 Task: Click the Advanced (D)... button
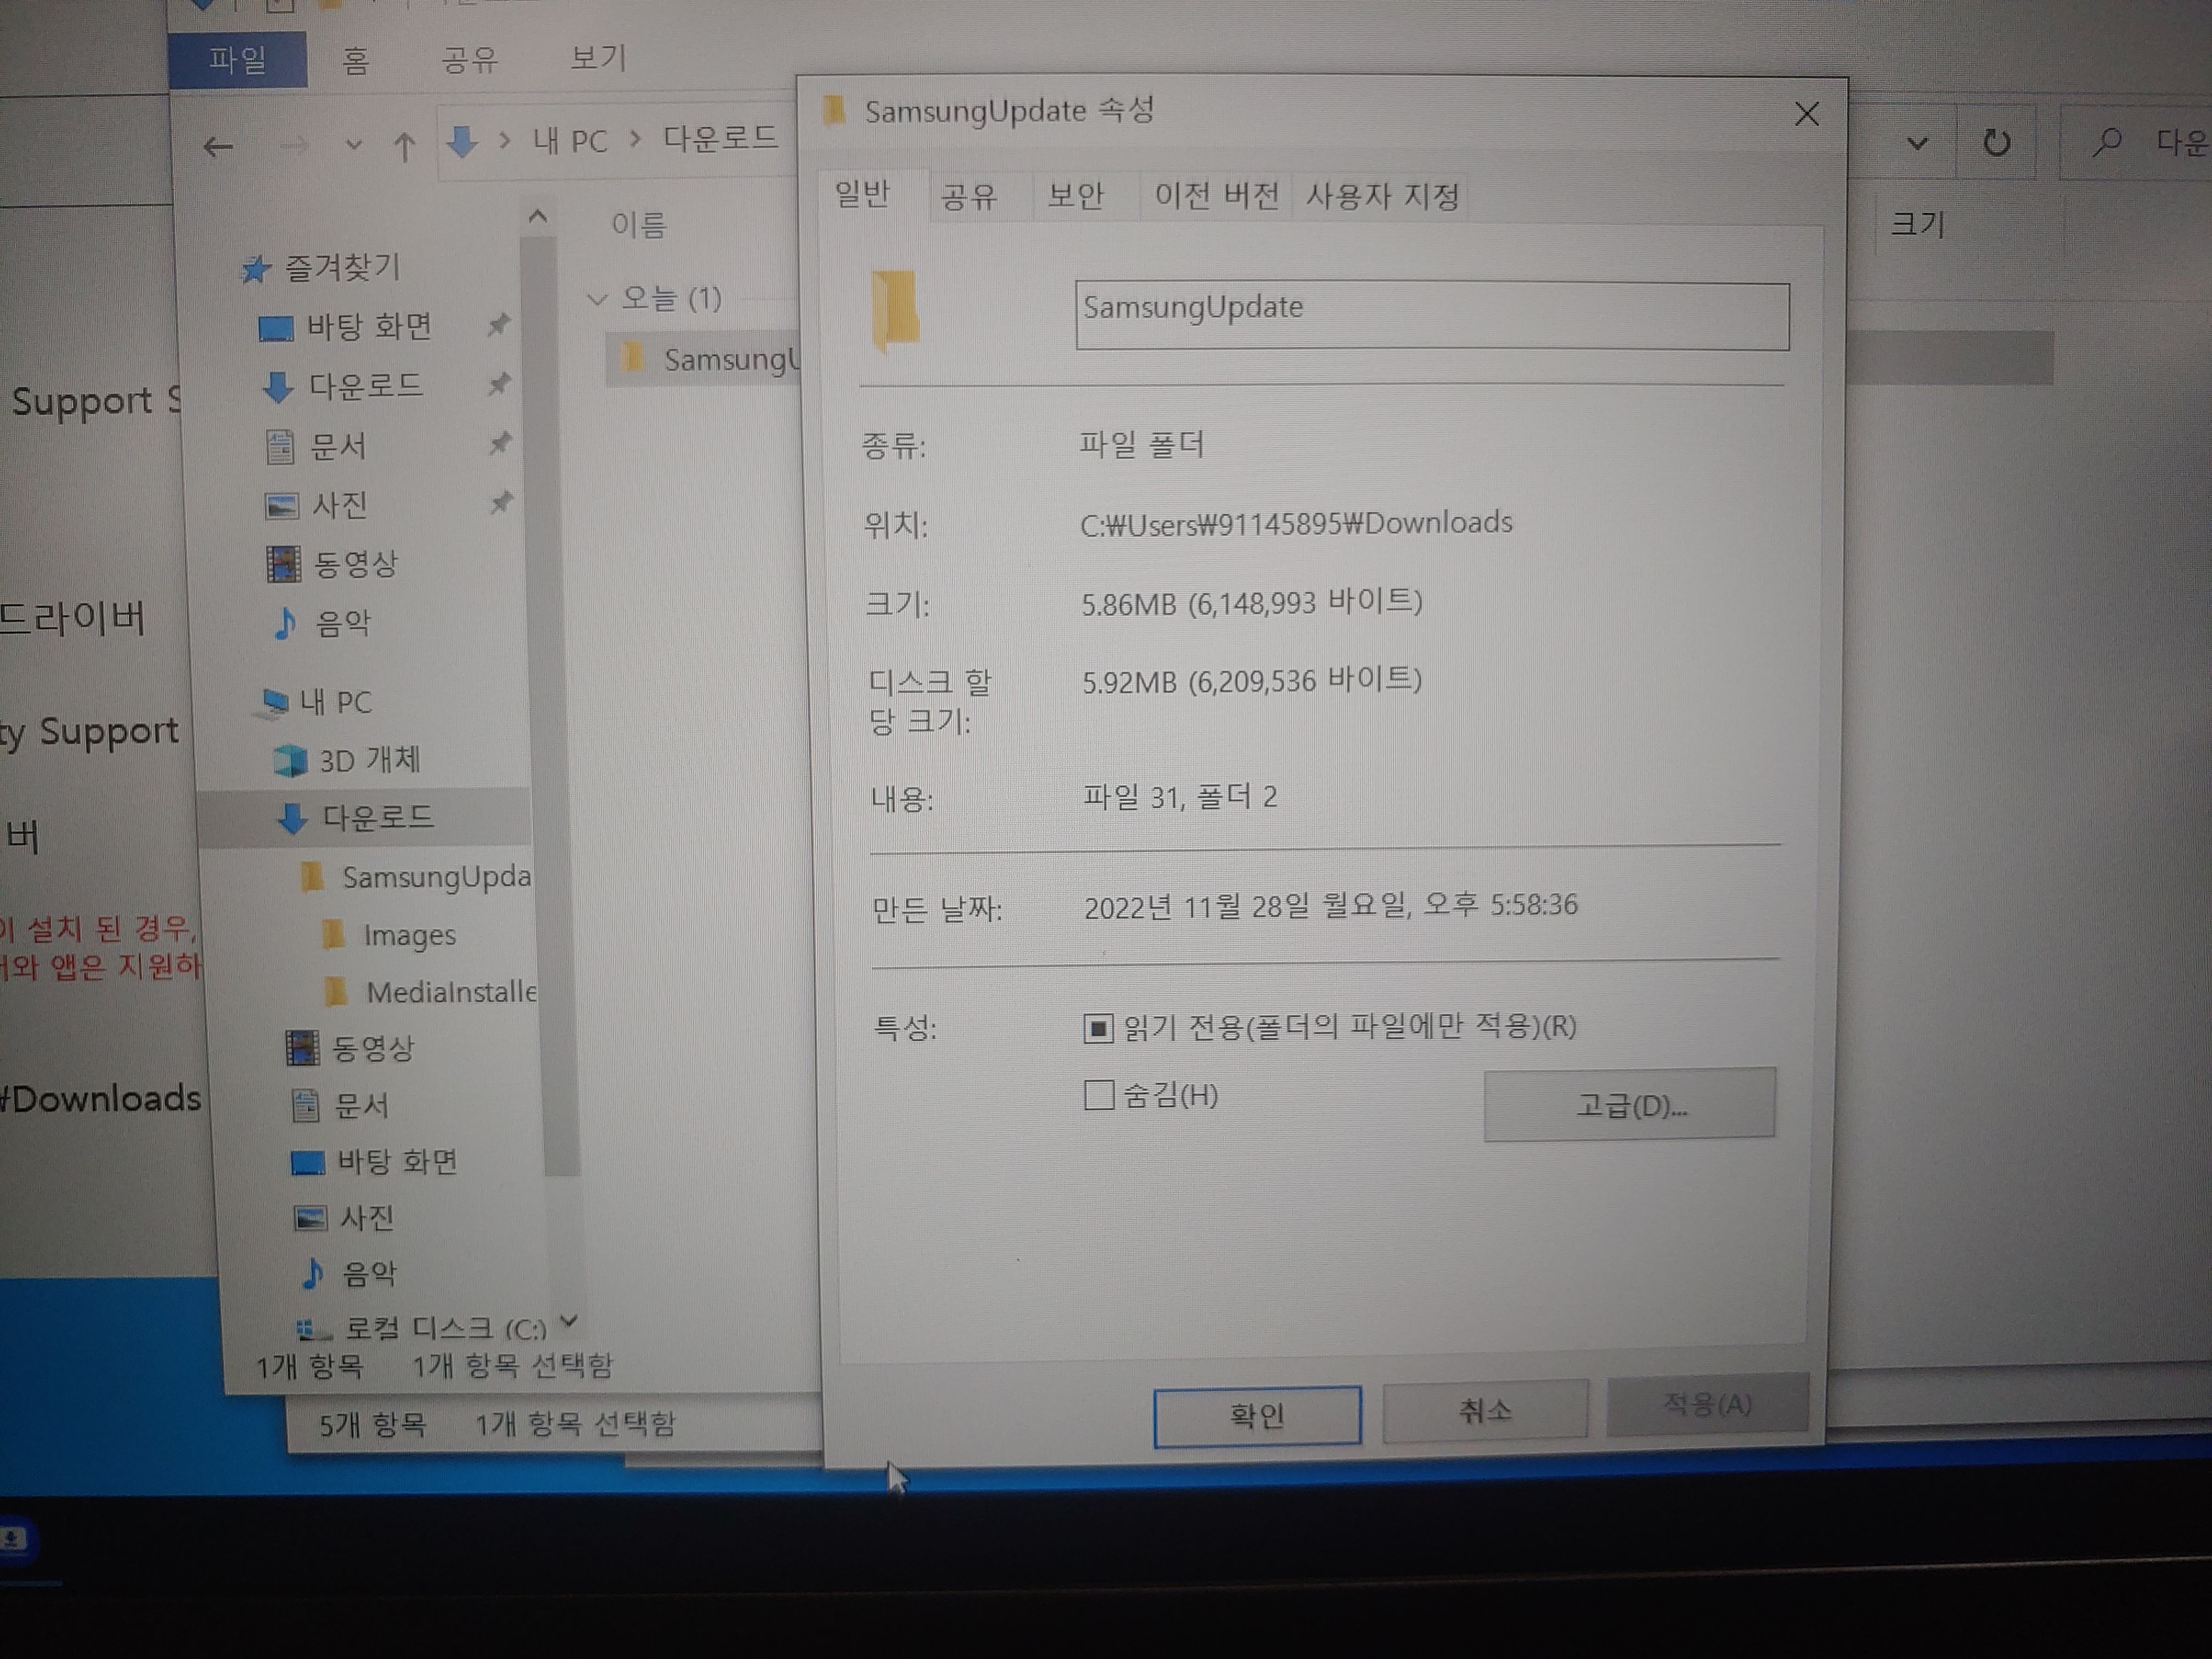(x=1629, y=1105)
